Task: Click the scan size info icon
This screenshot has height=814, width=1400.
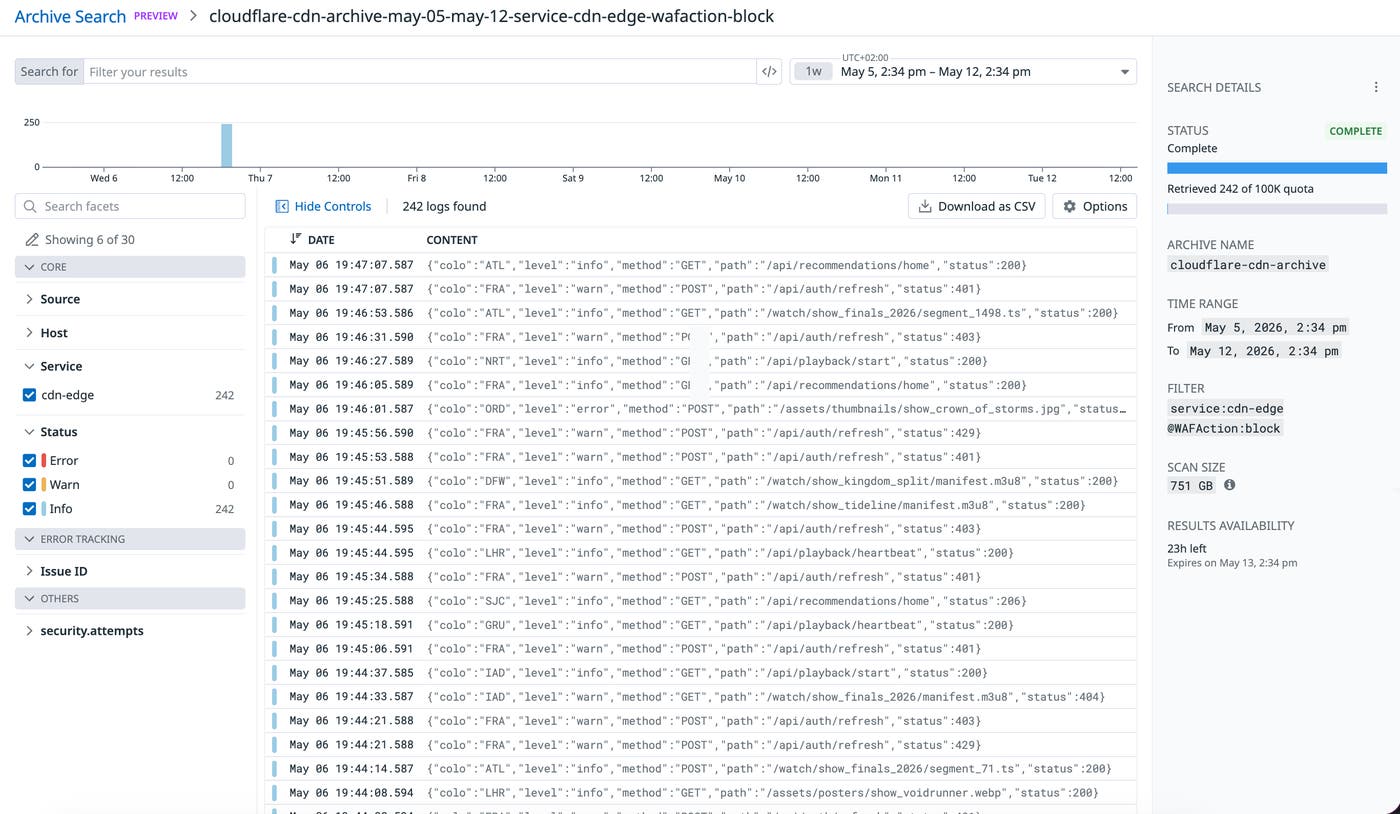Action: (1229, 485)
